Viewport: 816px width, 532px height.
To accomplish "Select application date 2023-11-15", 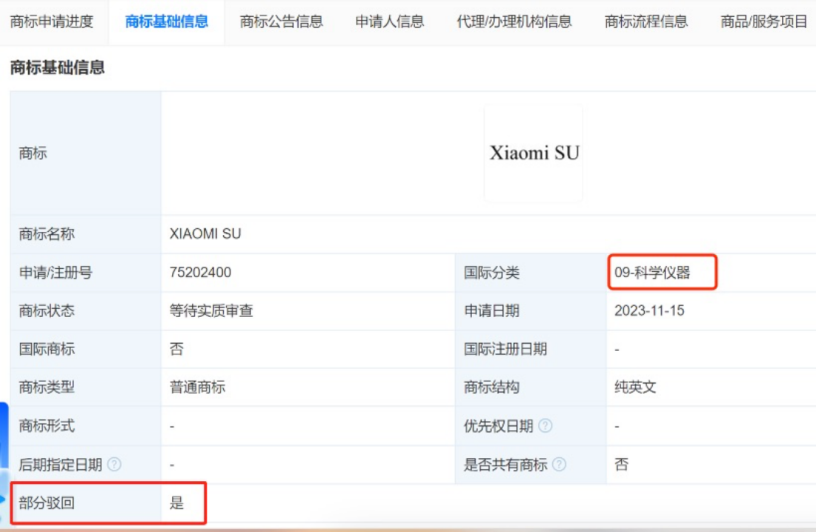I will 649,311.
